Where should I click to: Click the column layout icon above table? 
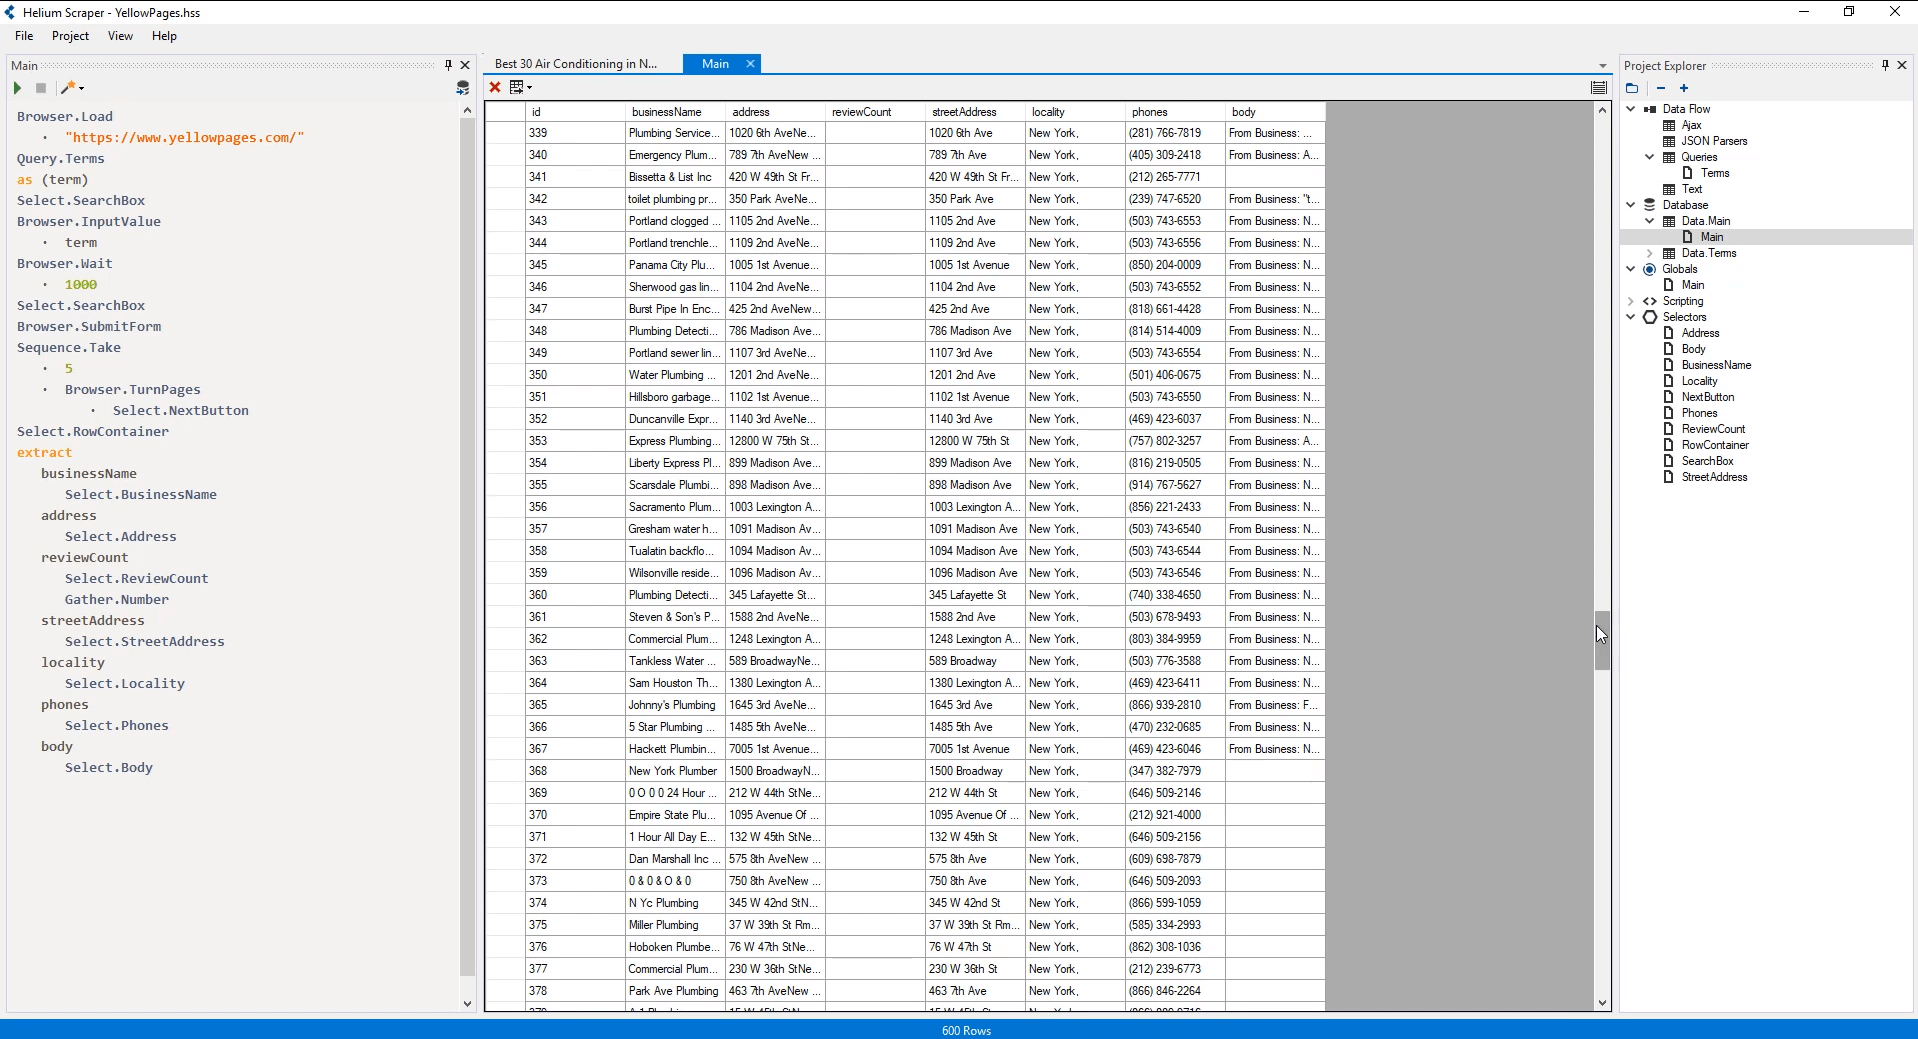(1598, 87)
